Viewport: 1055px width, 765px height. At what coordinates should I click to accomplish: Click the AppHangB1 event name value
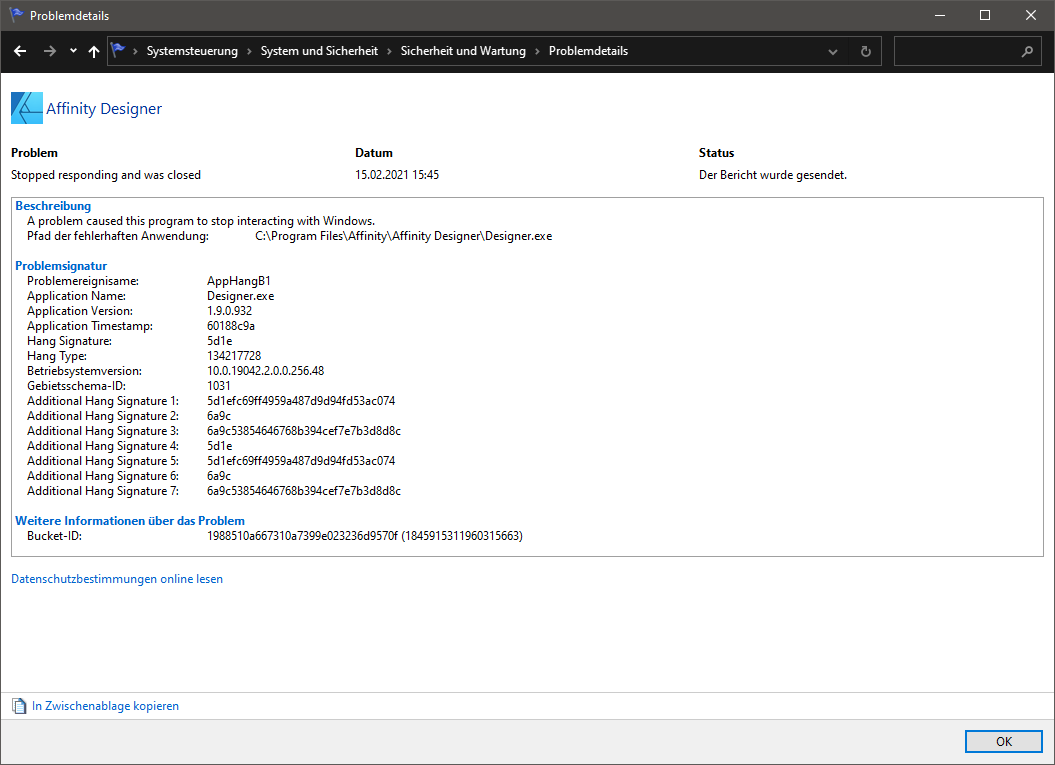pyautogui.click(x=239, y=281)
